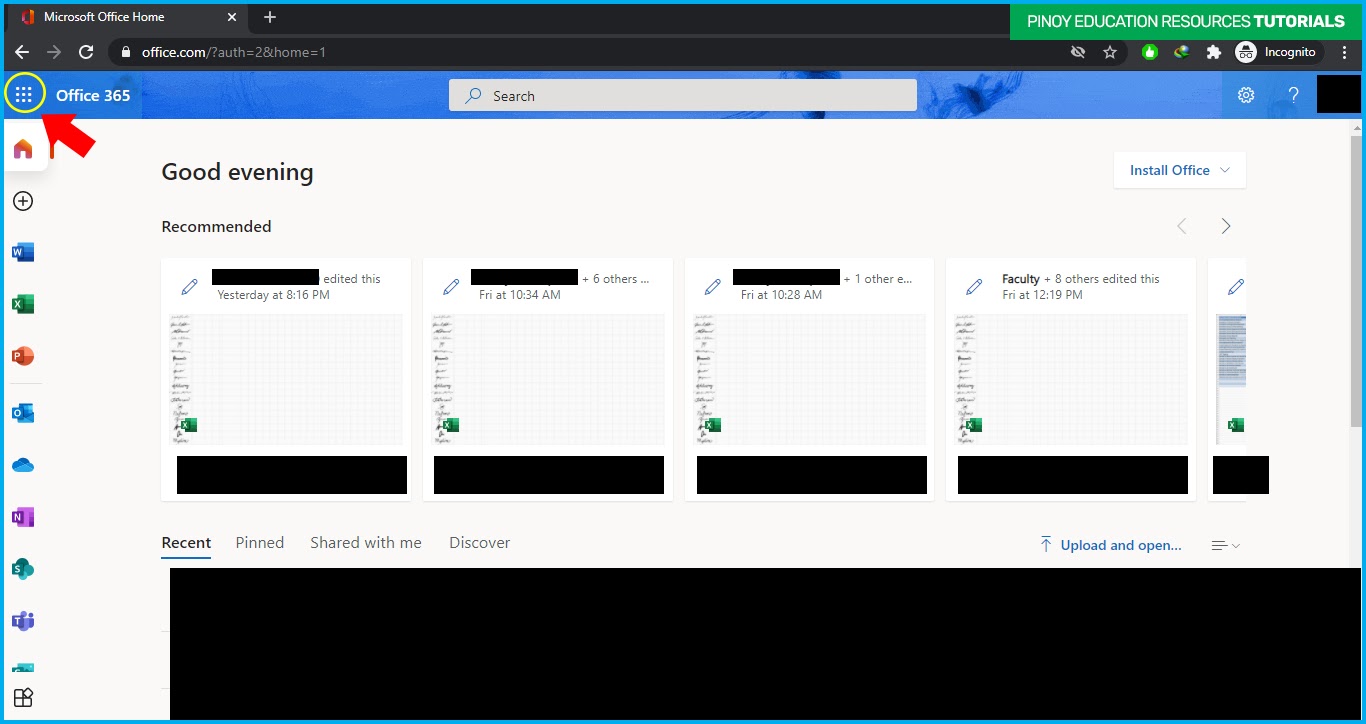The width and height of the screenshot is (1366, 724).
Task: Open Teams from the sidebar
Action: (23, 621)
